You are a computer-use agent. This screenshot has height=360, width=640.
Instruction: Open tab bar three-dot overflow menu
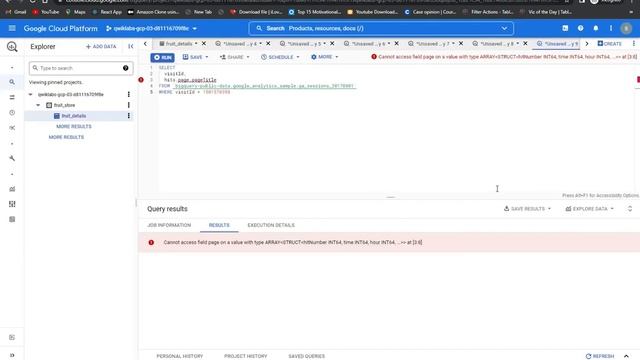point(634,44)
